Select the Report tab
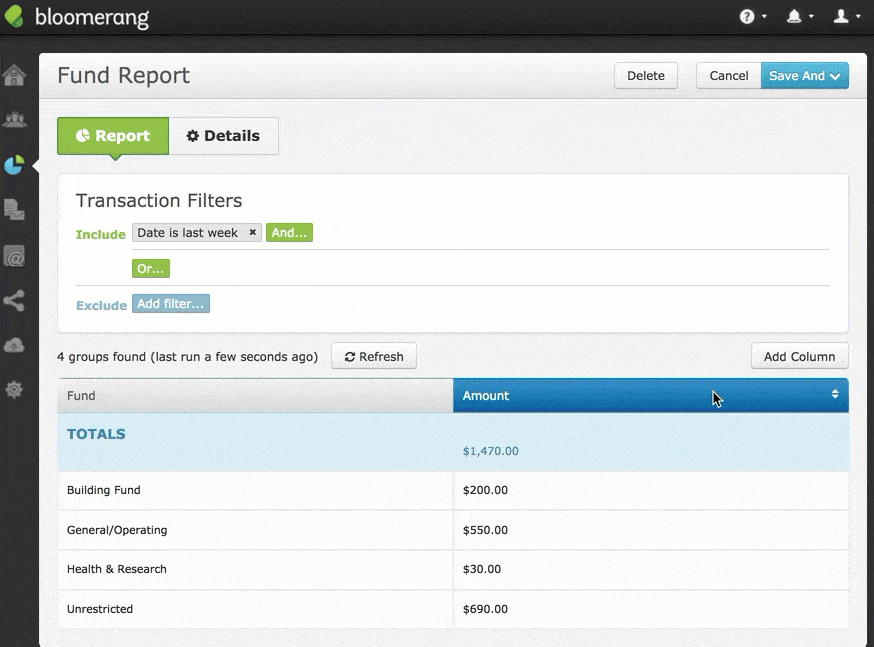 point(113,136)
